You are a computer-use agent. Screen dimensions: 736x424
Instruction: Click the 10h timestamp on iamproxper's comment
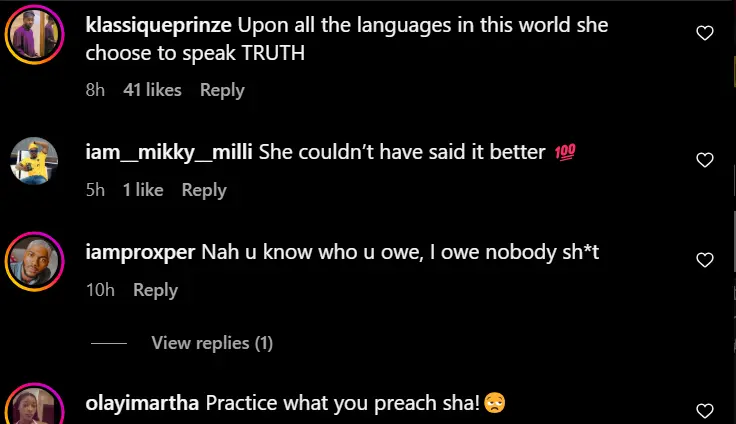tap(100, 290)
